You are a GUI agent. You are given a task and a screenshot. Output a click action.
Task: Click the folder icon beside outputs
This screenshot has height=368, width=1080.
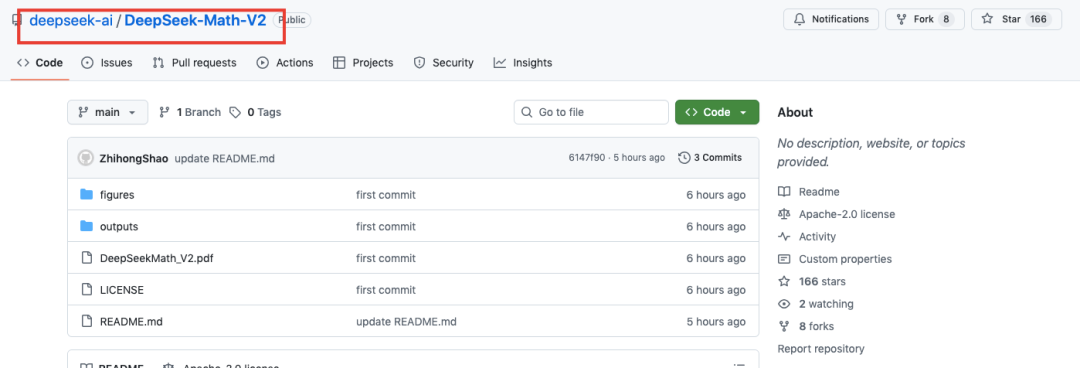[86, 227]
